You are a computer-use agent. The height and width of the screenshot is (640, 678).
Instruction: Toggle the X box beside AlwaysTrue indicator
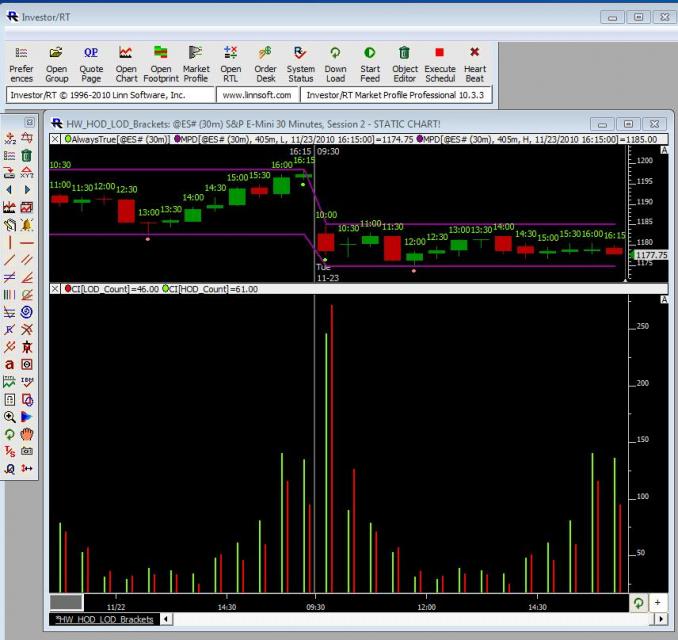(x=55, y=138)
